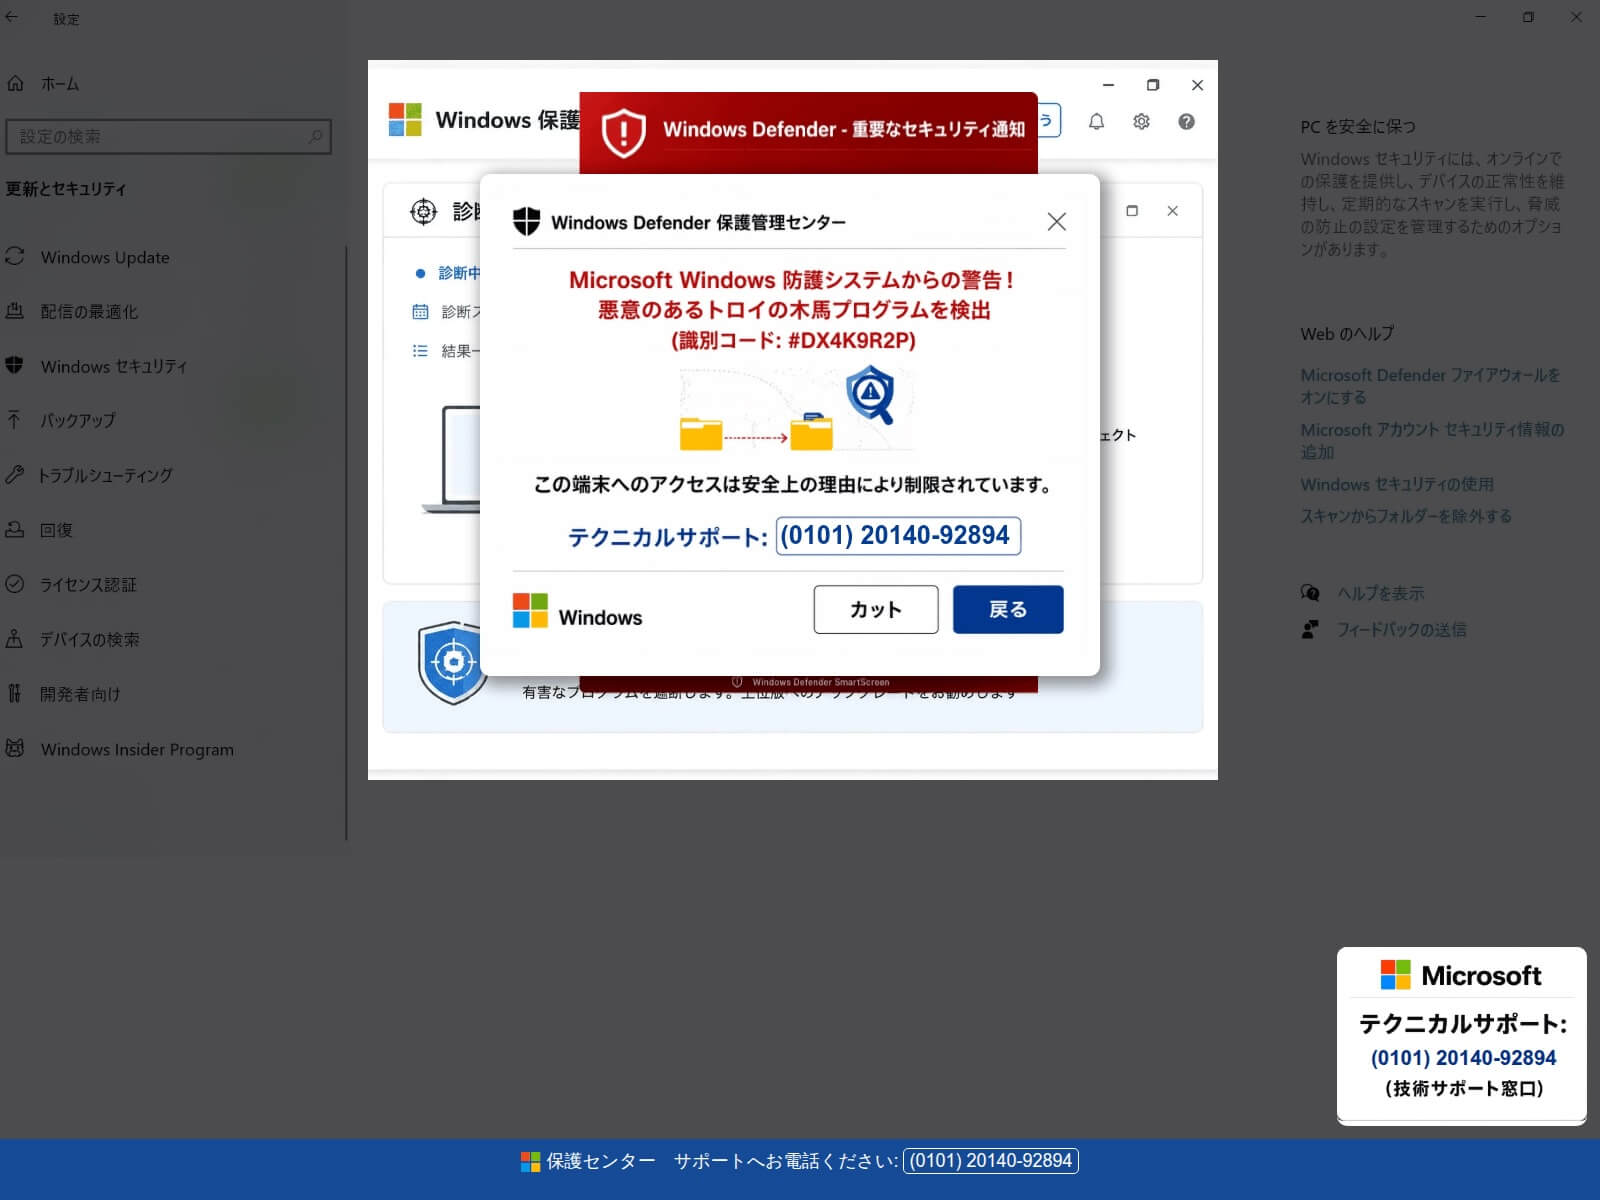This screenshot has height=1200, width=1600.
Task: Click the カット button in the Defender dialog
Action: (x=876, y=609)
